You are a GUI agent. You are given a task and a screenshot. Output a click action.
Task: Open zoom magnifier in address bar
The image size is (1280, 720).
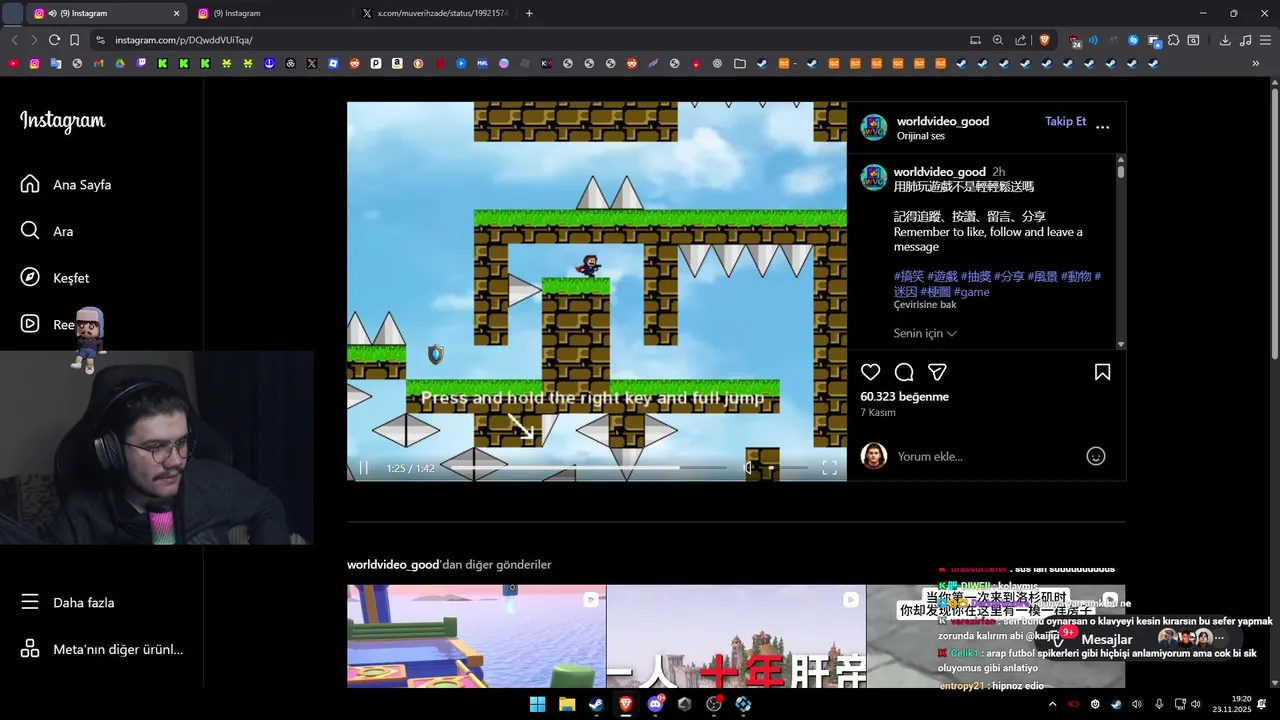click(997, 40)
